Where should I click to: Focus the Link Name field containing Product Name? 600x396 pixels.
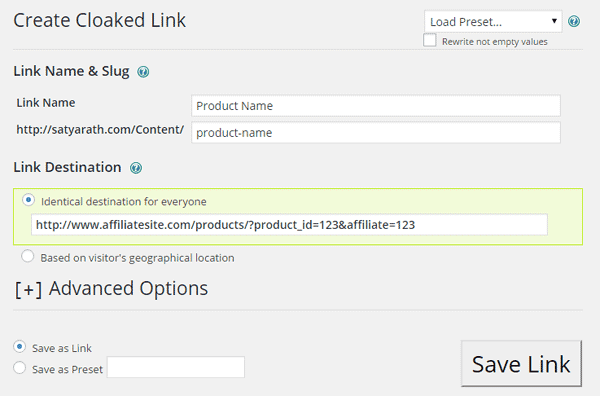[376, 106]
